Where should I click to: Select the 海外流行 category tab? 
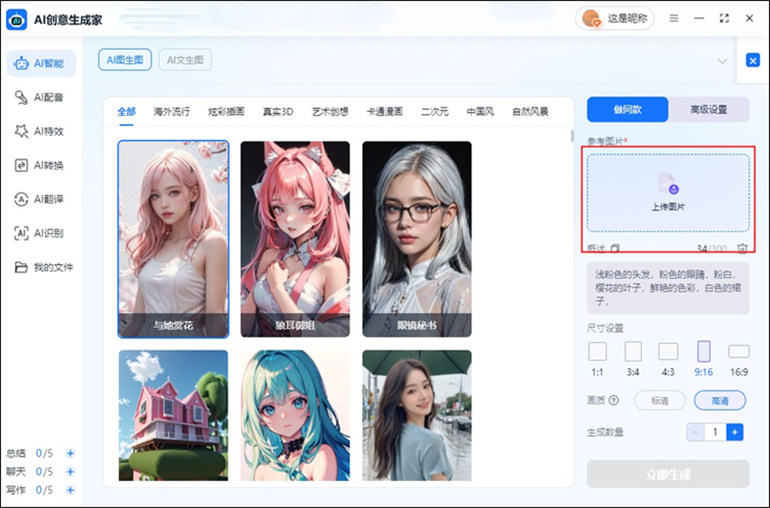point(171,112)
